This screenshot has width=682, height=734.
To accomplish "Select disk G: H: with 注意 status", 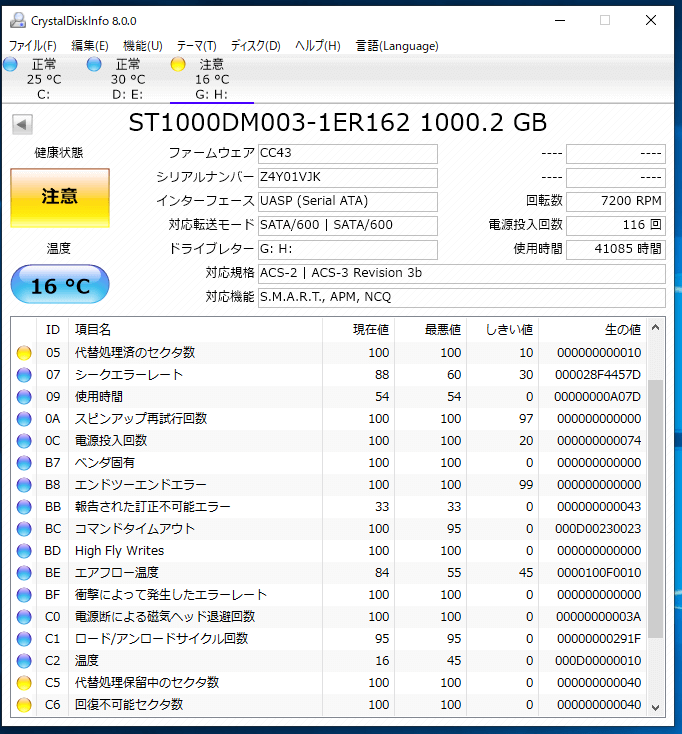I will pyautogui.click(x=212, y=79).
